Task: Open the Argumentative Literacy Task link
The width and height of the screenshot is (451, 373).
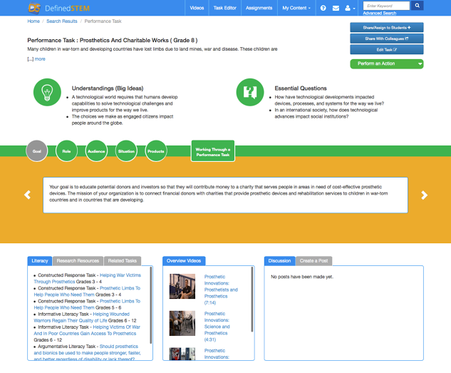Action: [87, 353]
